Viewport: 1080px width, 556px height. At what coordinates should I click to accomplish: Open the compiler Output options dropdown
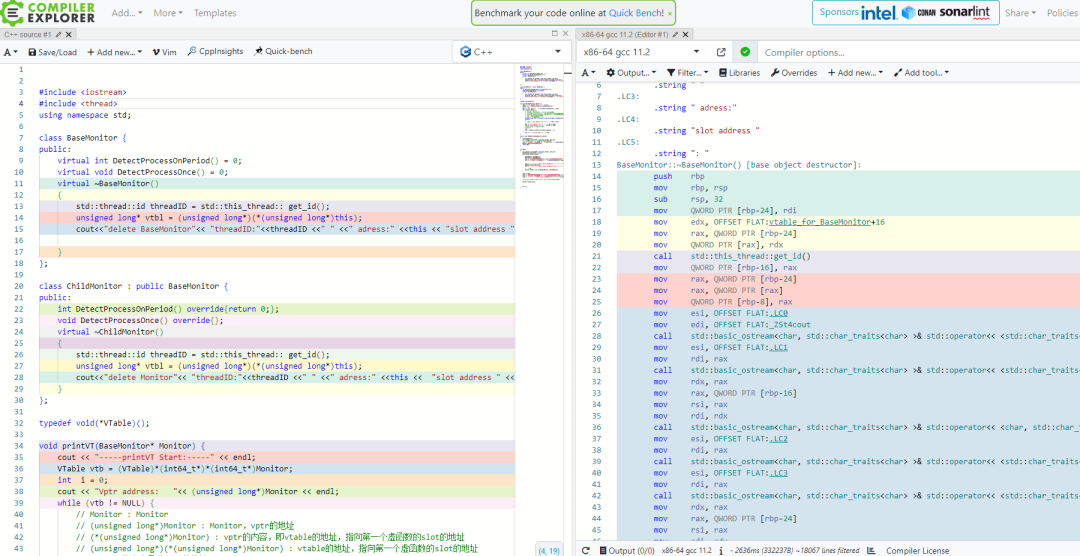pyautogui.click(x=632, y=73)
